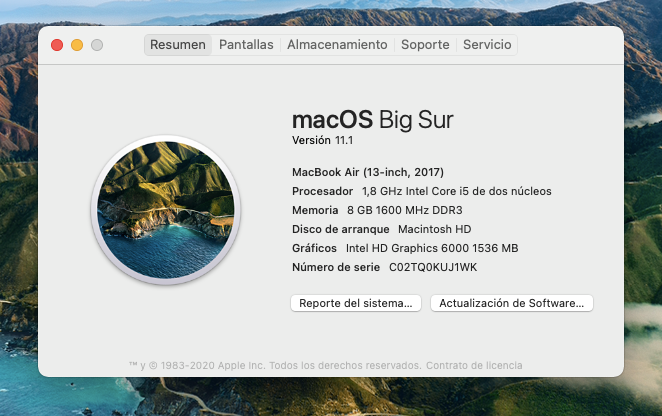Viewport: 662px width, 416px height.
Task: Click Intel HD Graphics 6000 1536 MB
Action: coord(432,248)
